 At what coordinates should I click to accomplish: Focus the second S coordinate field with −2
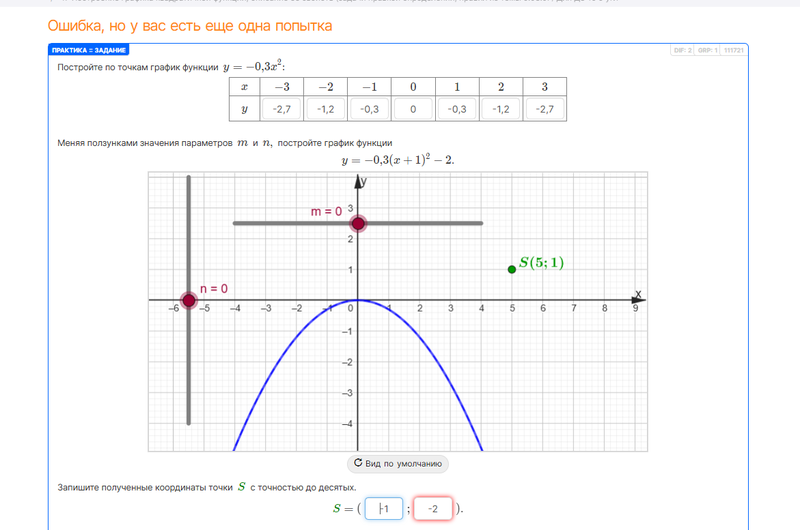[433, 508]
